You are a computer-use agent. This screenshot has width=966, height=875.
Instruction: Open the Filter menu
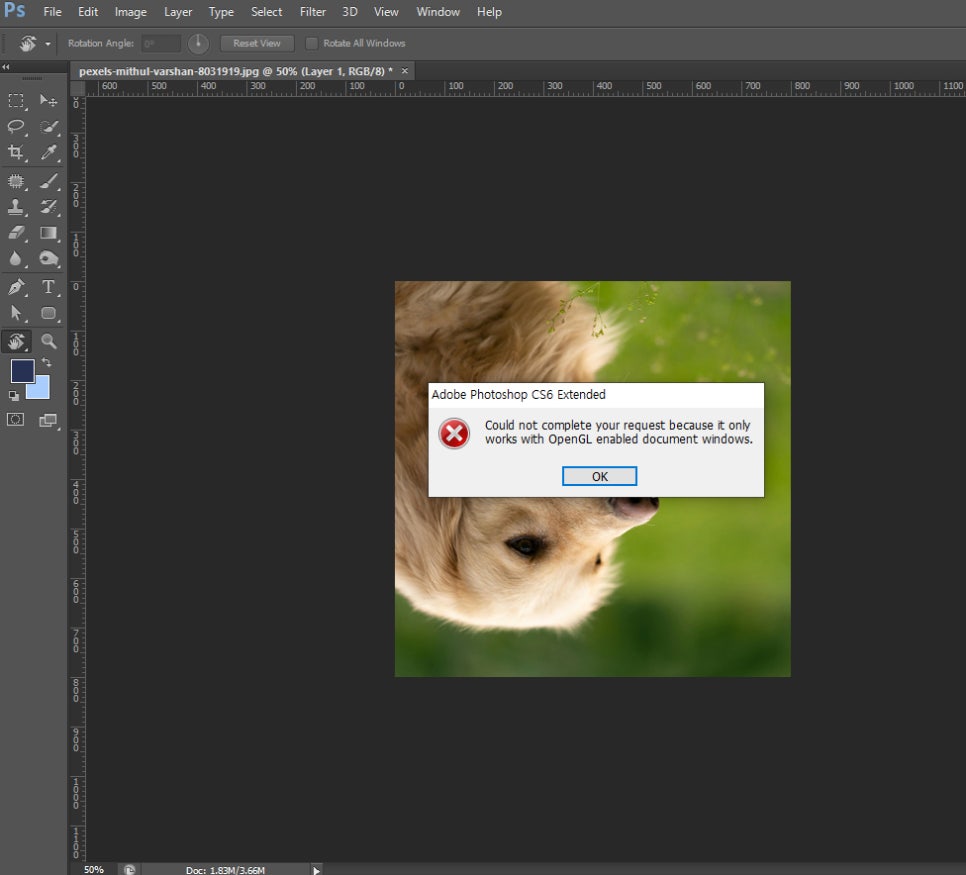click(312, 12)
